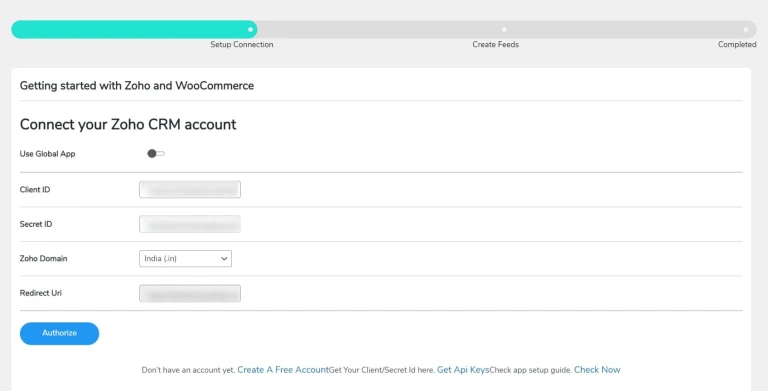Click the Authorize button
Image resolution: width=768 pixels, height=391 pixels.
click(x=59, y=333)
